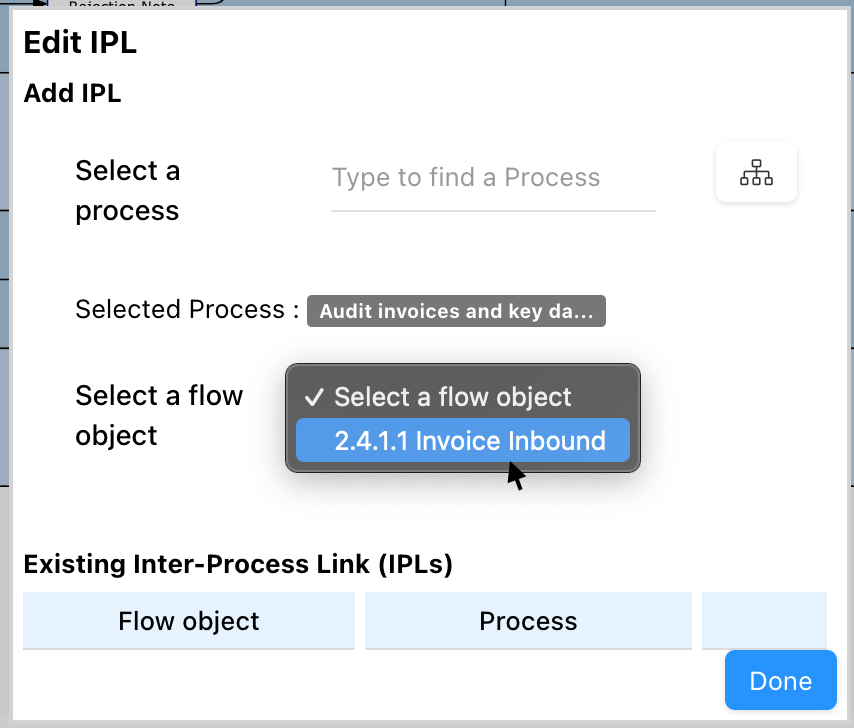
Task: Click the Existing Inter-Process Link heading
Action: [x=238, y=565]
